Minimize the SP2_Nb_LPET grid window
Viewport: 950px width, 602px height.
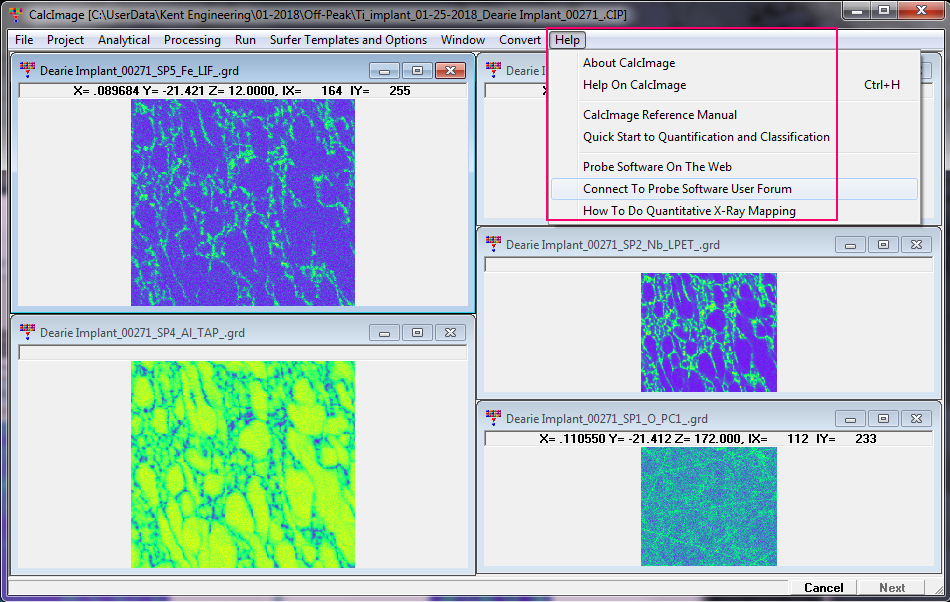pos(850,245)
